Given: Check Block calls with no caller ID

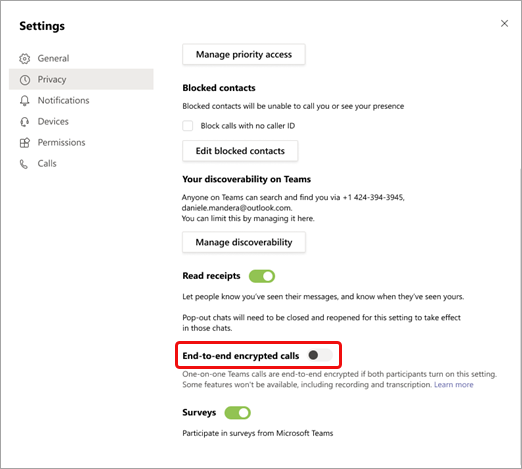Looking at the screenshot, I should tap(188, 126).
